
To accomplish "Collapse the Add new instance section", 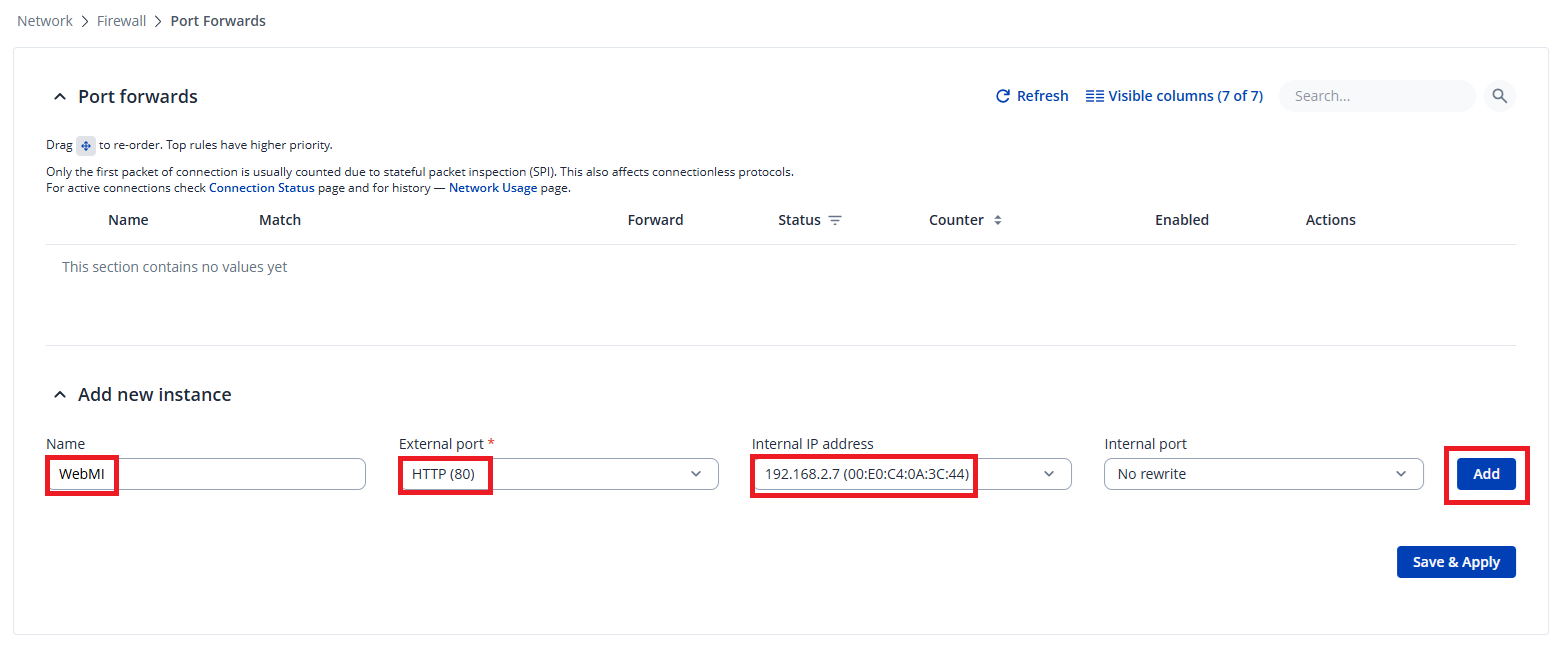I will [x=60, y=395].
